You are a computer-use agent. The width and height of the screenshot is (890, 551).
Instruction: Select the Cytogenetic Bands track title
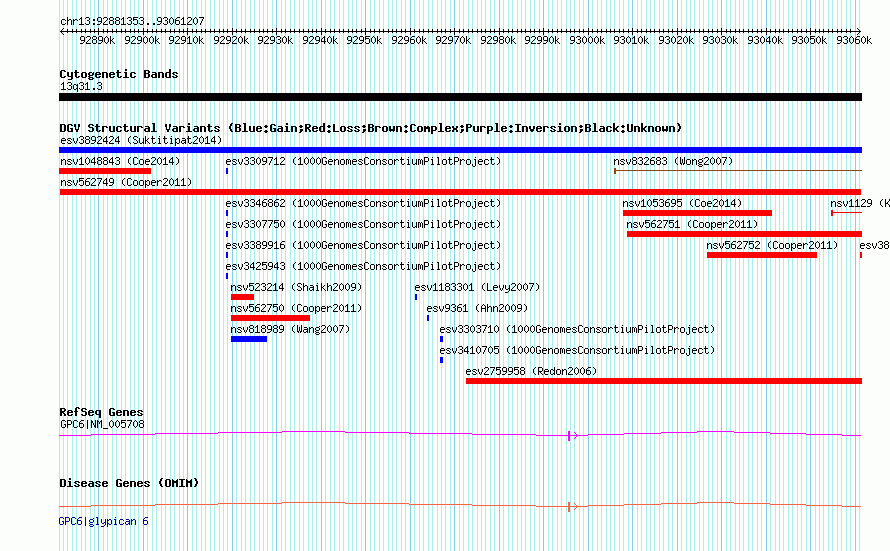119,74
